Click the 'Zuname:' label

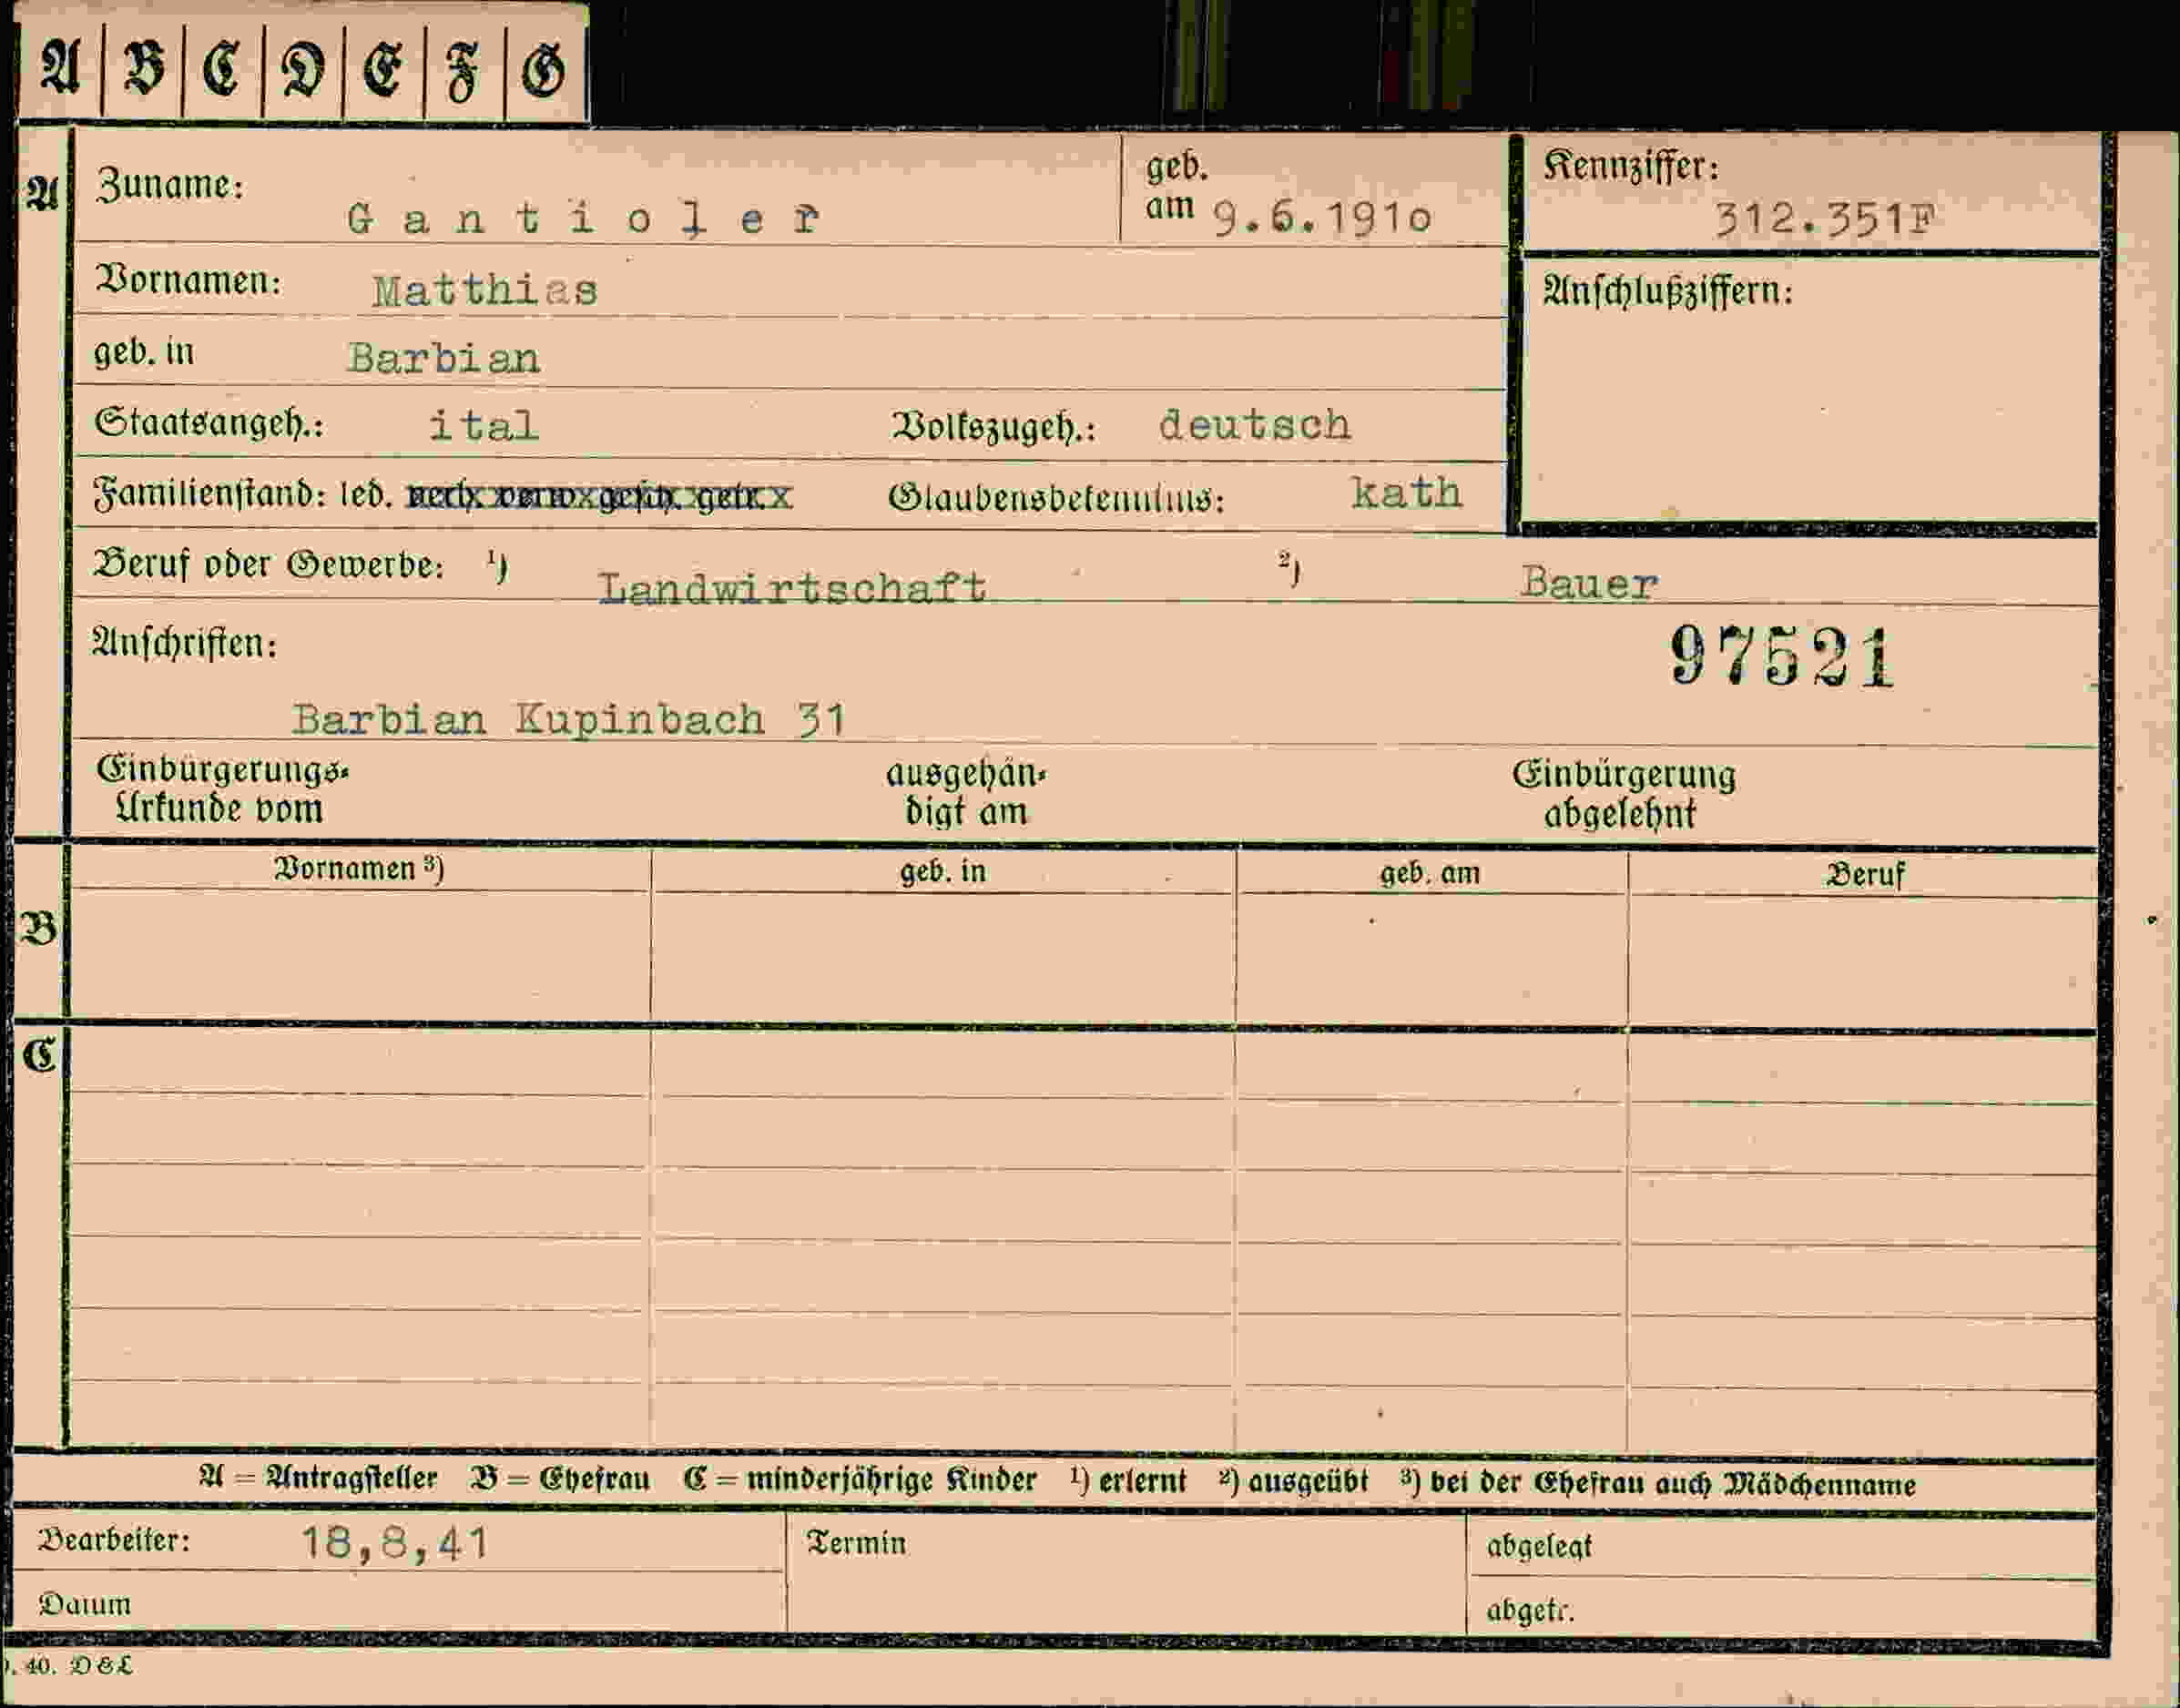(170, 185)
